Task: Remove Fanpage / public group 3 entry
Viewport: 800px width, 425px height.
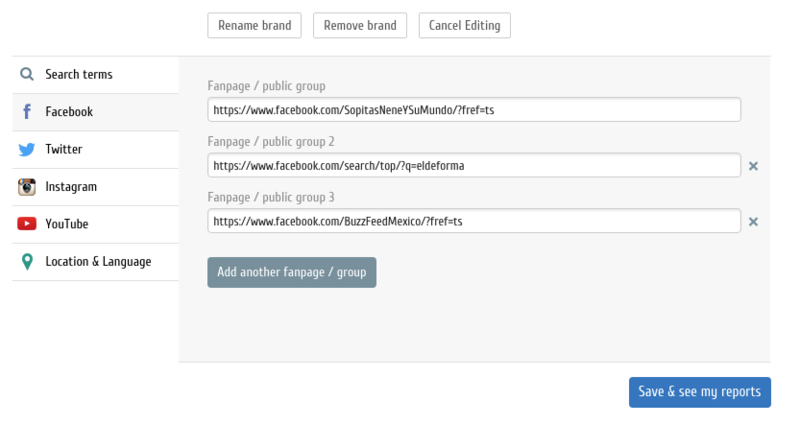Action: (x=753, y=222)
